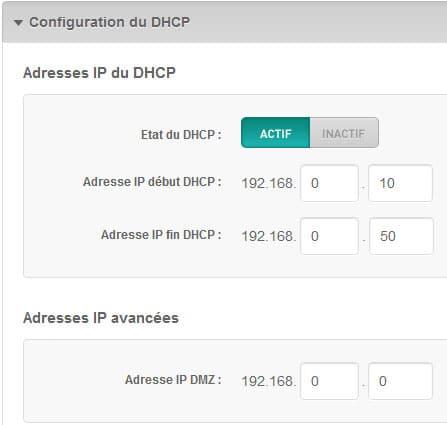Edit last octet field showing 10
Viewport: 447px width, 425px height.
click(x=400, y=183)
